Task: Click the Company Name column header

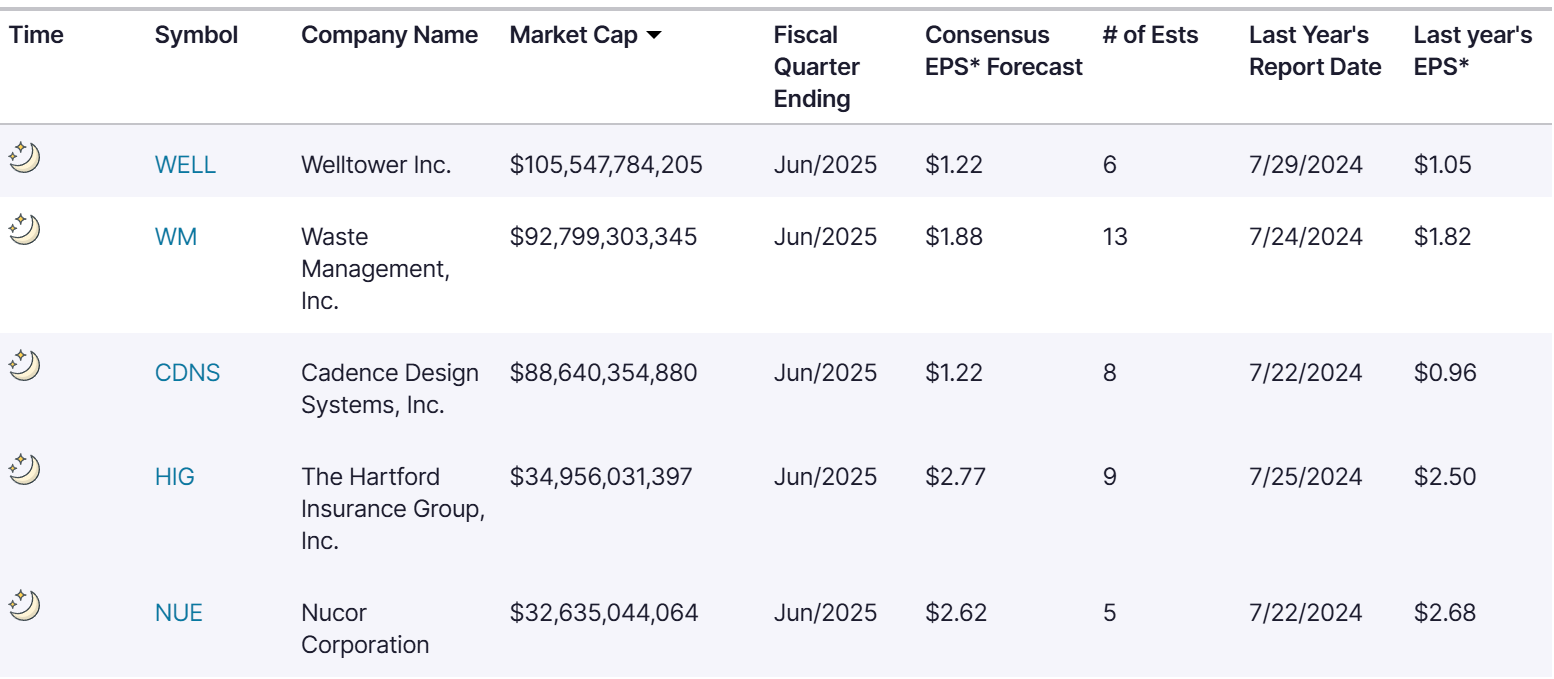Action: click(389, 36)
